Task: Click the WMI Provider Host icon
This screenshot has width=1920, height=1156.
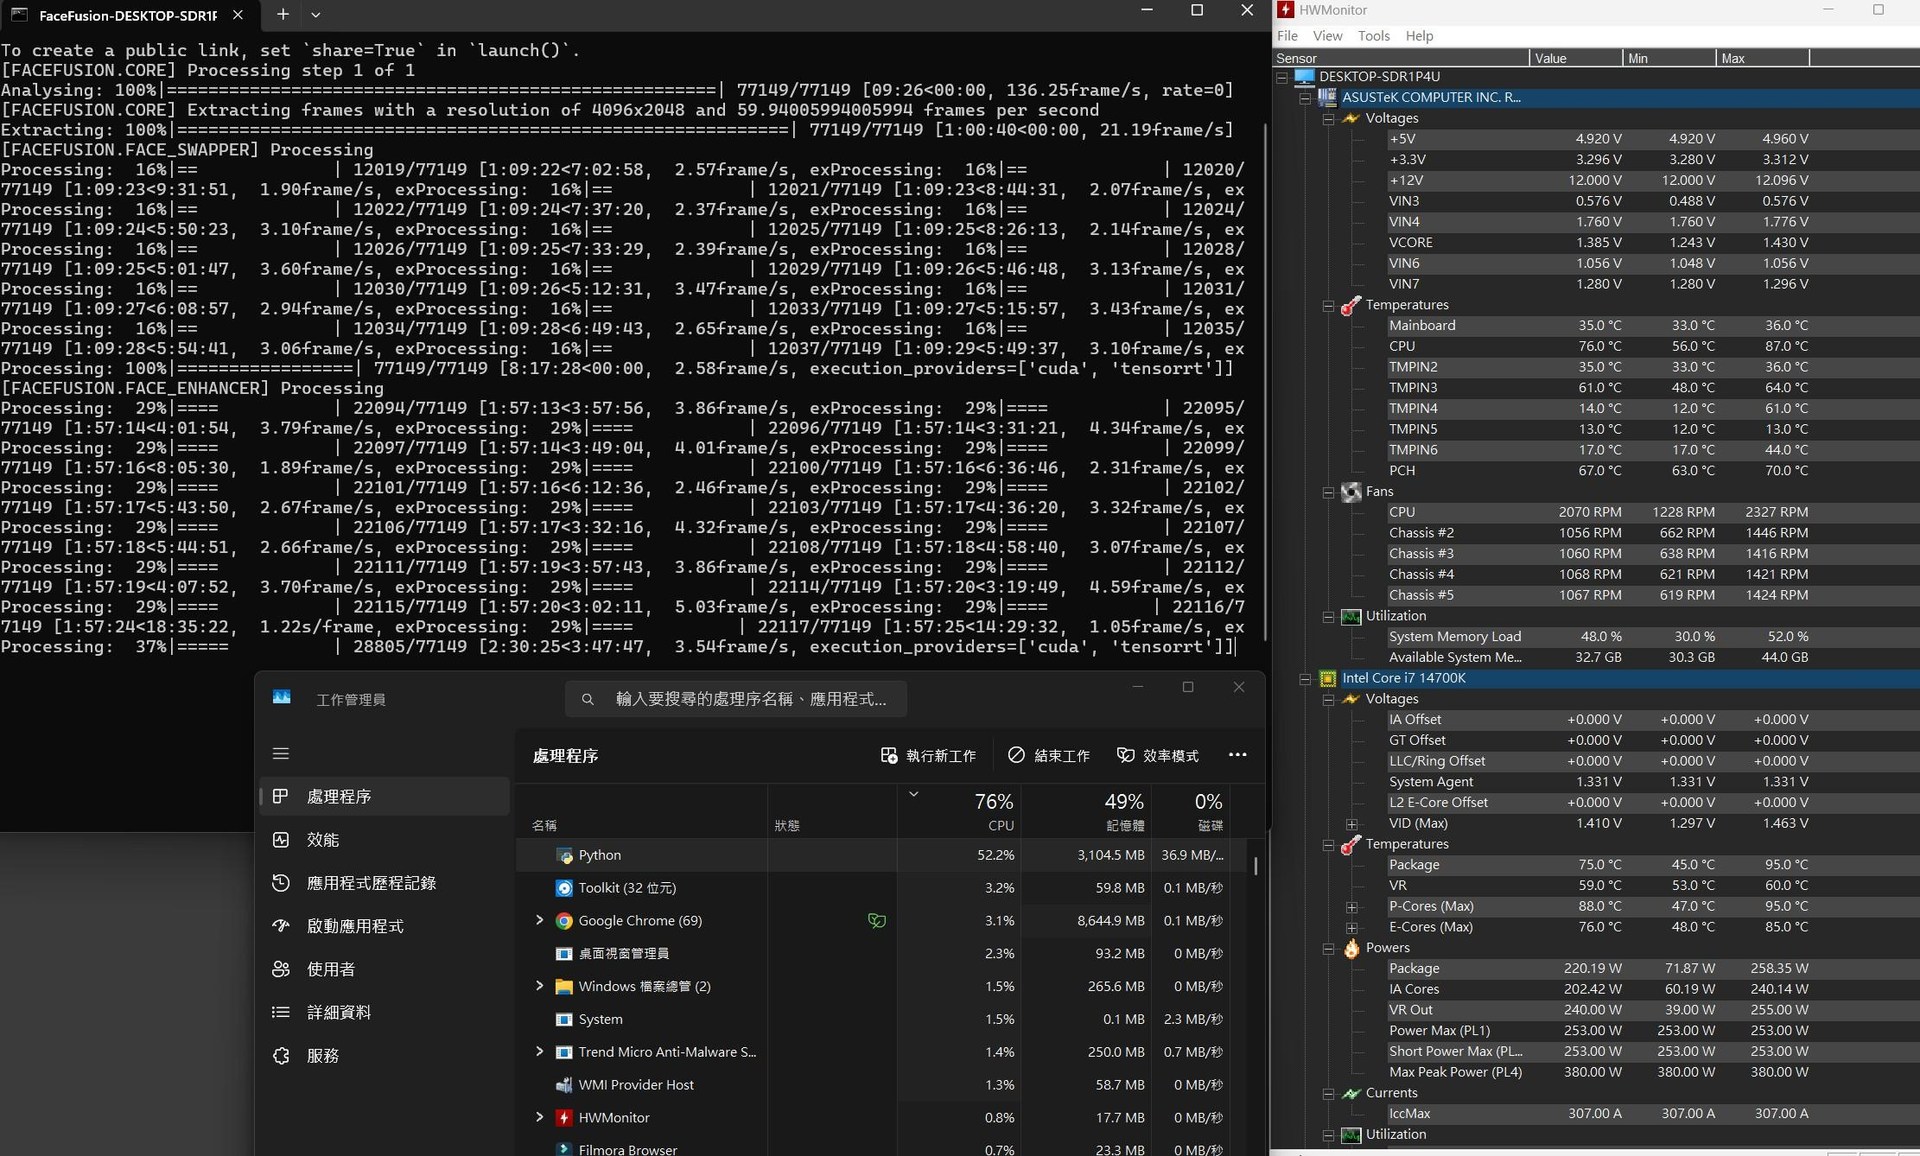Action: click(x=564, y=1085)
